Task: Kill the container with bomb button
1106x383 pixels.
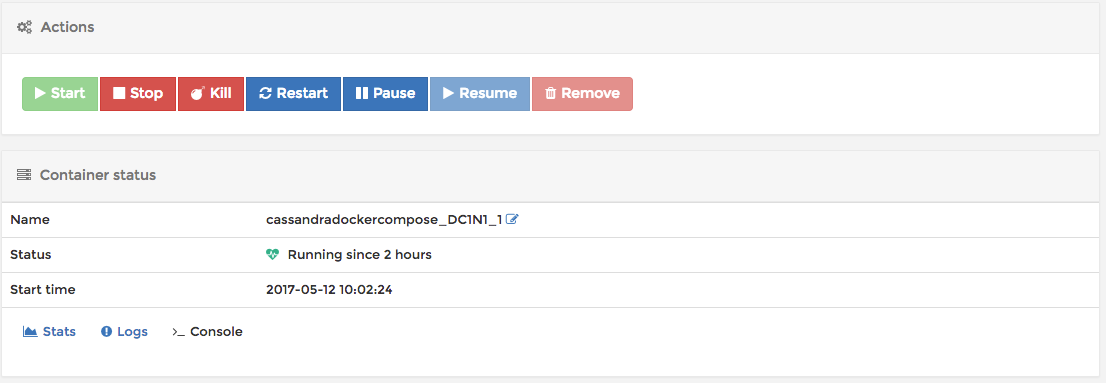Action: pos(210,94)
